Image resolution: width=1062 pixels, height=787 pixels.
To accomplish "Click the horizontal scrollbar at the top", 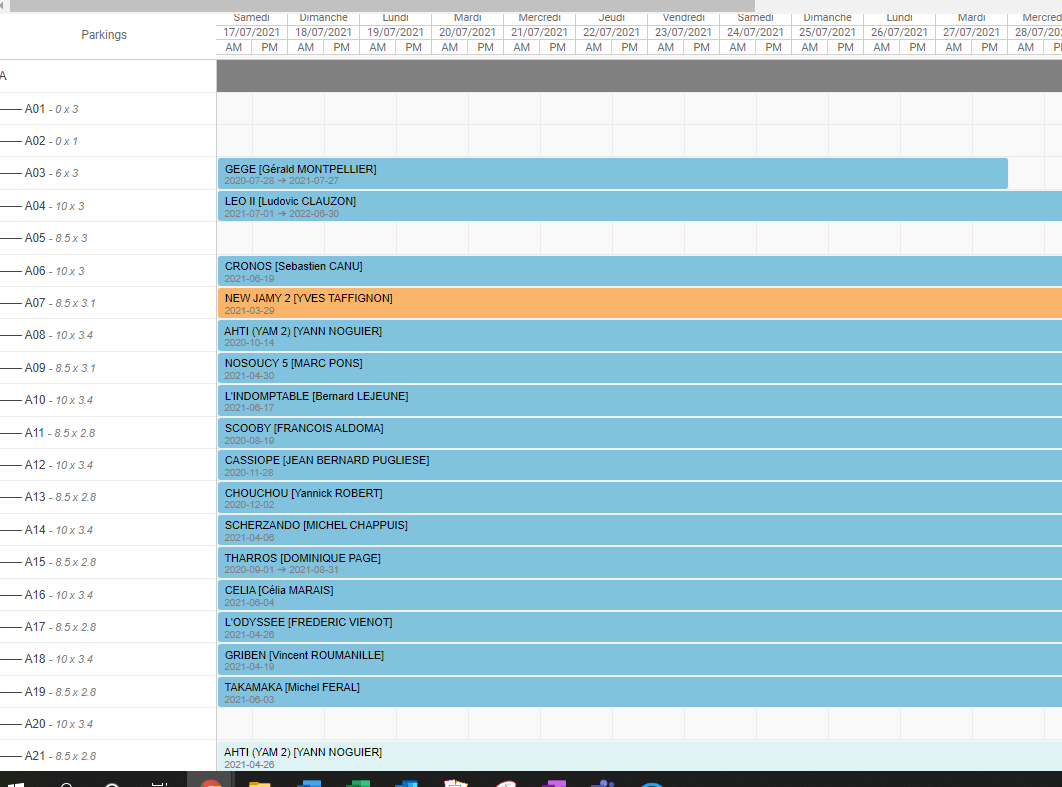I will point(382,5).
